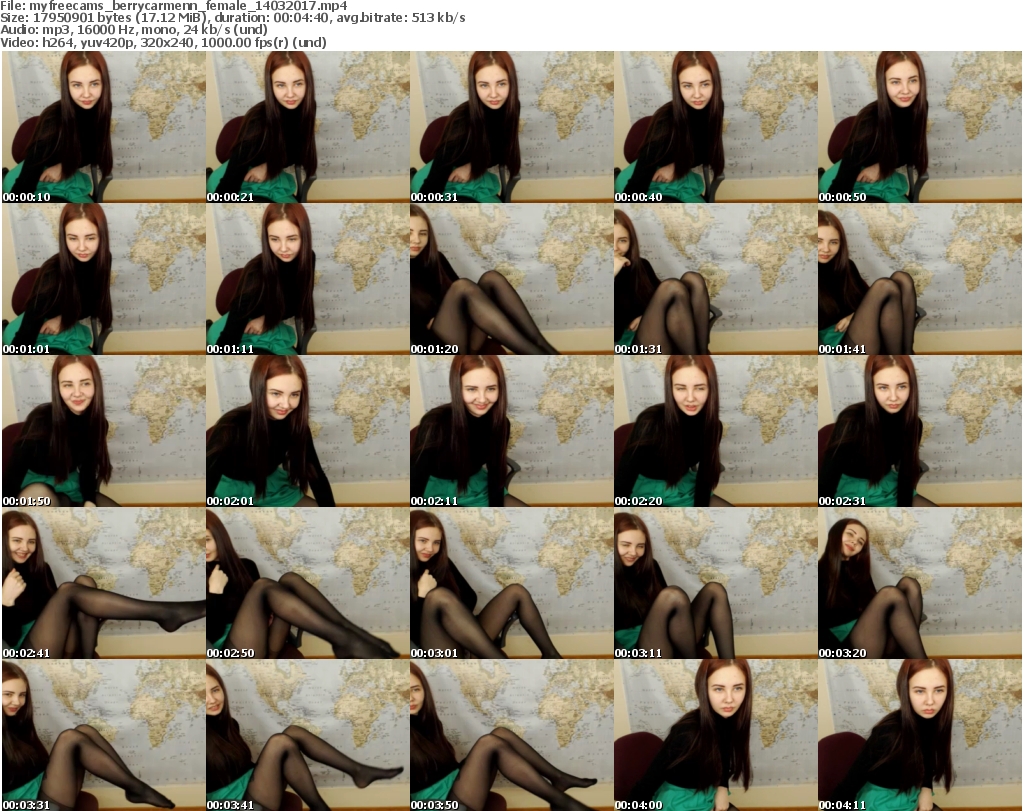The height and width of the screenshot is (811, 1024).
Task: Select the thumbnail stamped 00:03:50
Action: click(512, 735)
